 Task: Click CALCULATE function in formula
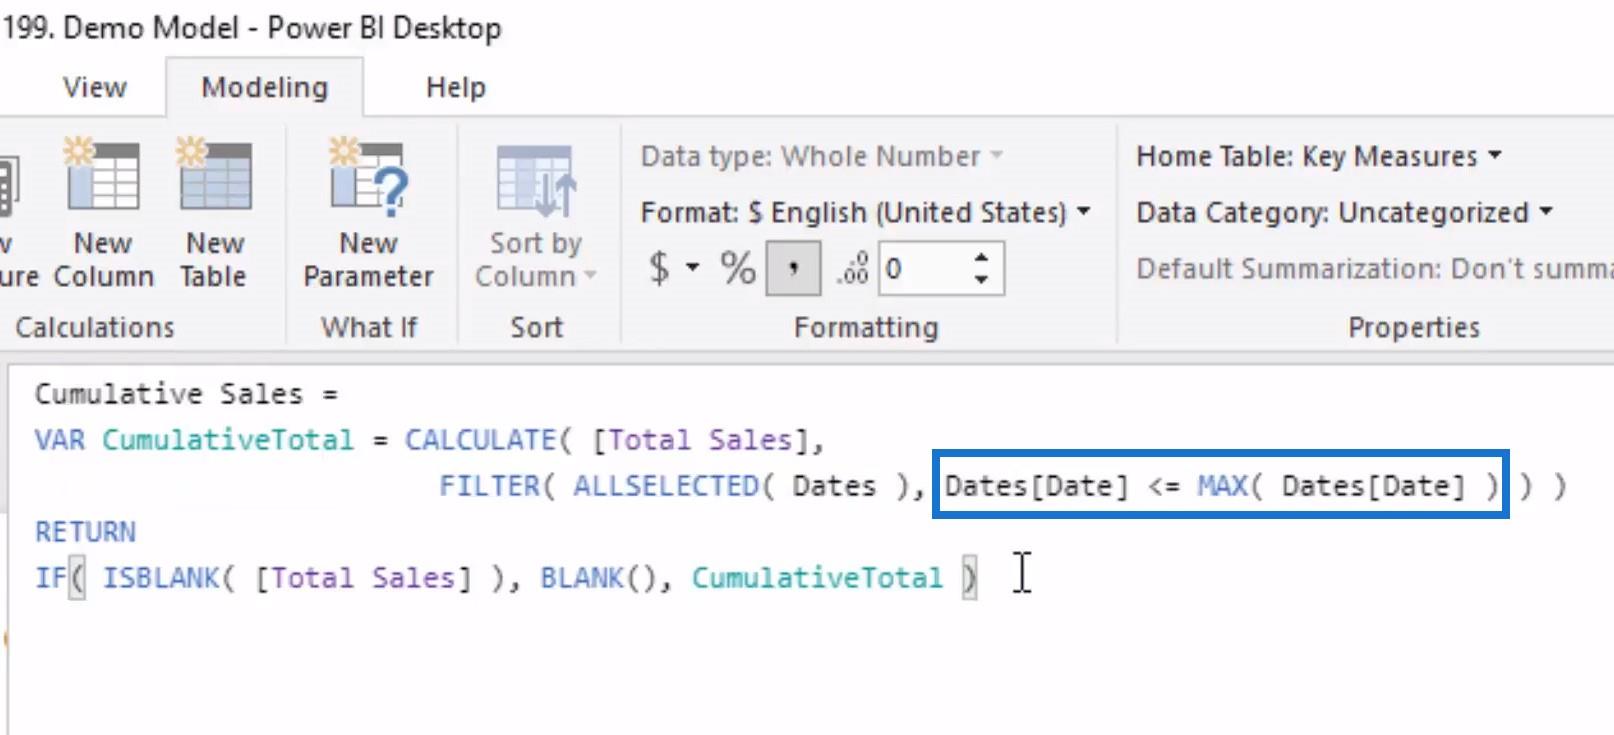[x=480, y=440]
